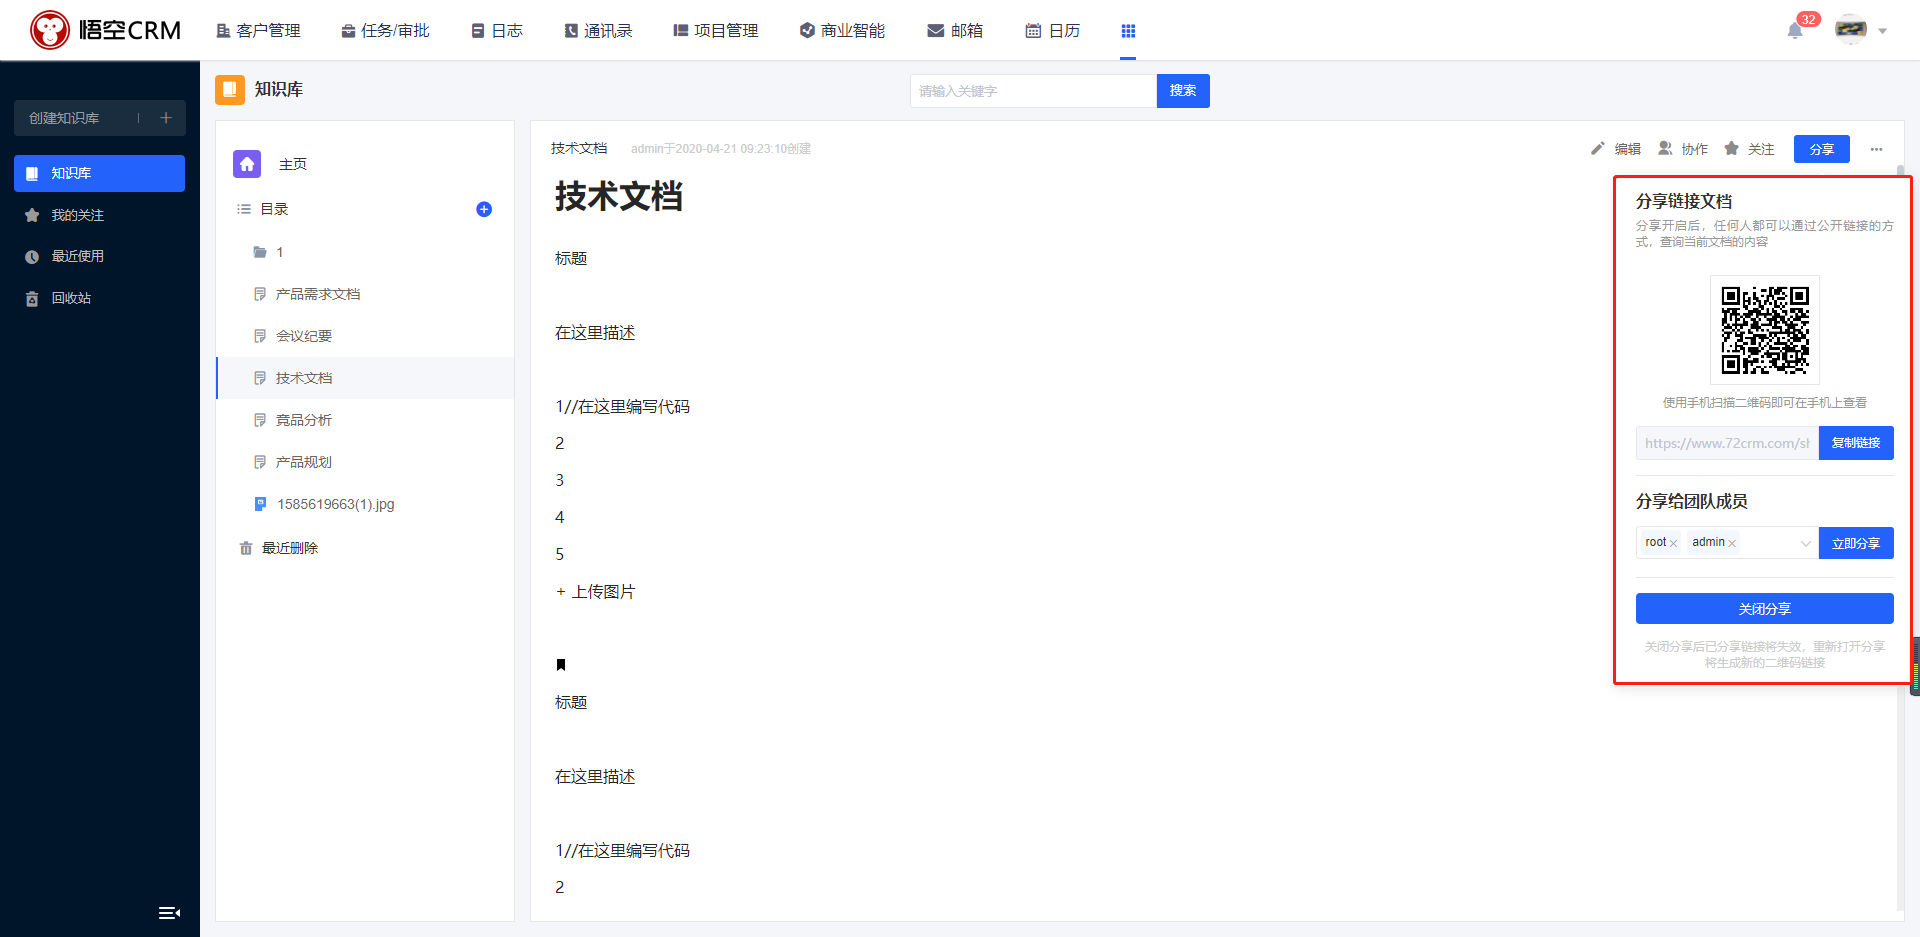Click 协作 collaborators button
This screenshot has height=937, width=1920.
point(1683,149)
